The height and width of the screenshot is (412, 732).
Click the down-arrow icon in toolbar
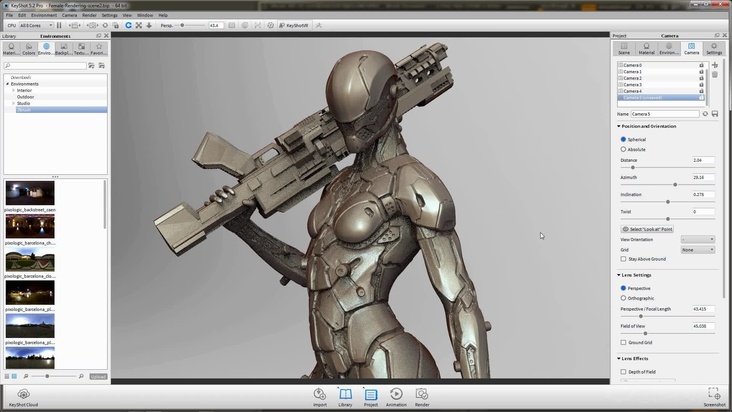pyautogui.click(x=149, y=25)
